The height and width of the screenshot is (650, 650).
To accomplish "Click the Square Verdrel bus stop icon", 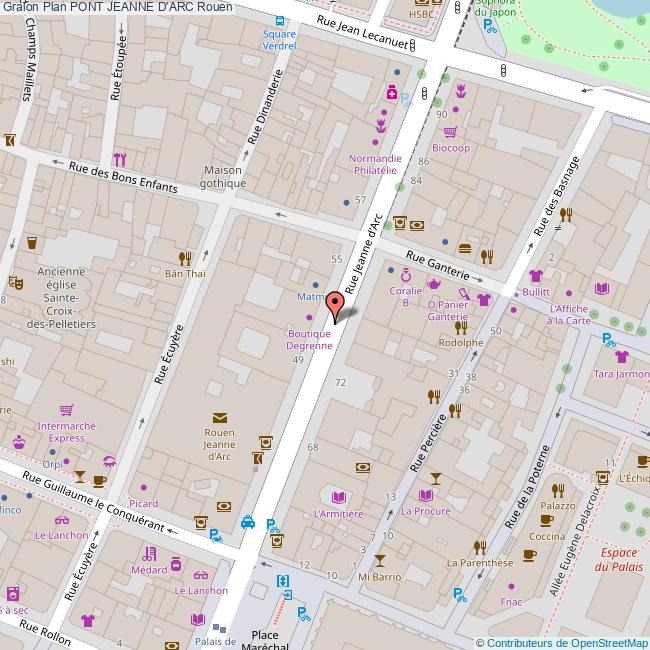I will 279,20.
